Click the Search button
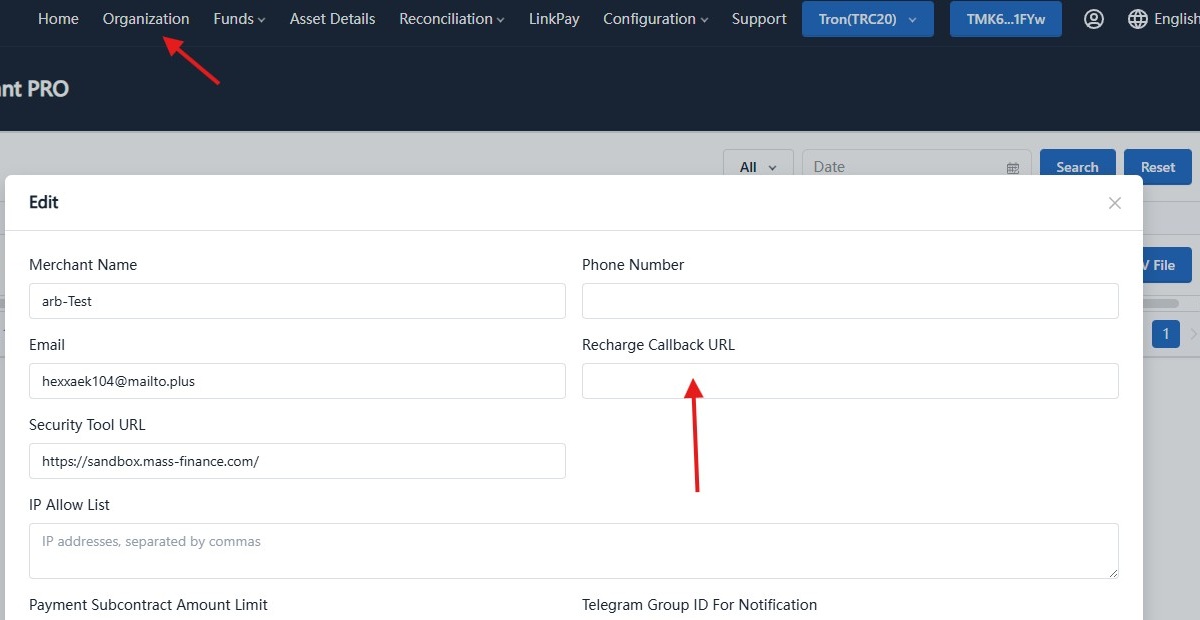The width and height of the screenshot is (1200, 620). (x=1077, y=167)
